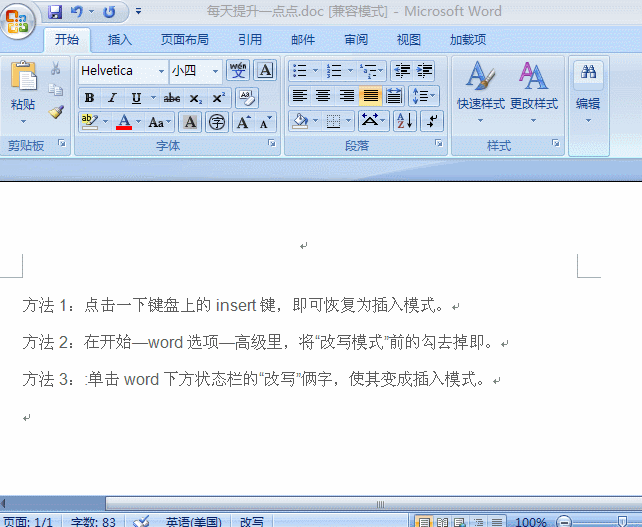The width and height of the screenshot is (642, 527).
Task: Click the enclosed character 字 icon
Action: coord(217,122)
